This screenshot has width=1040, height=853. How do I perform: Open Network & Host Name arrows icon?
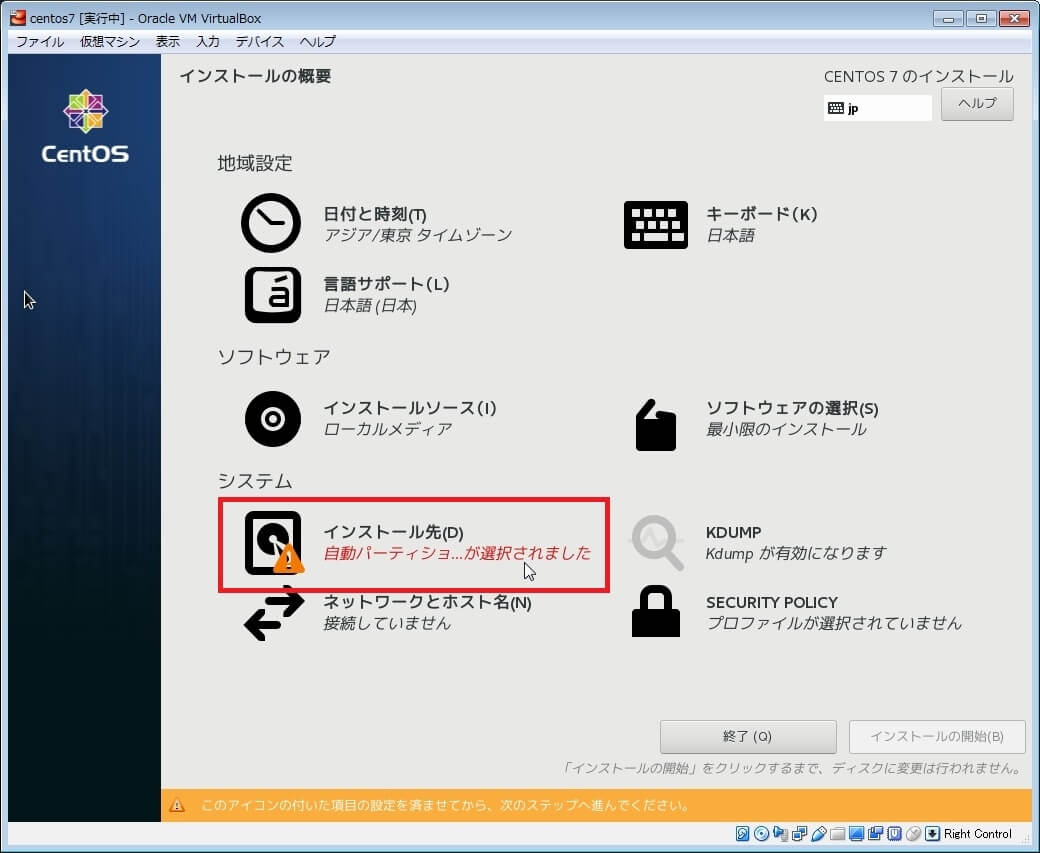273,613
